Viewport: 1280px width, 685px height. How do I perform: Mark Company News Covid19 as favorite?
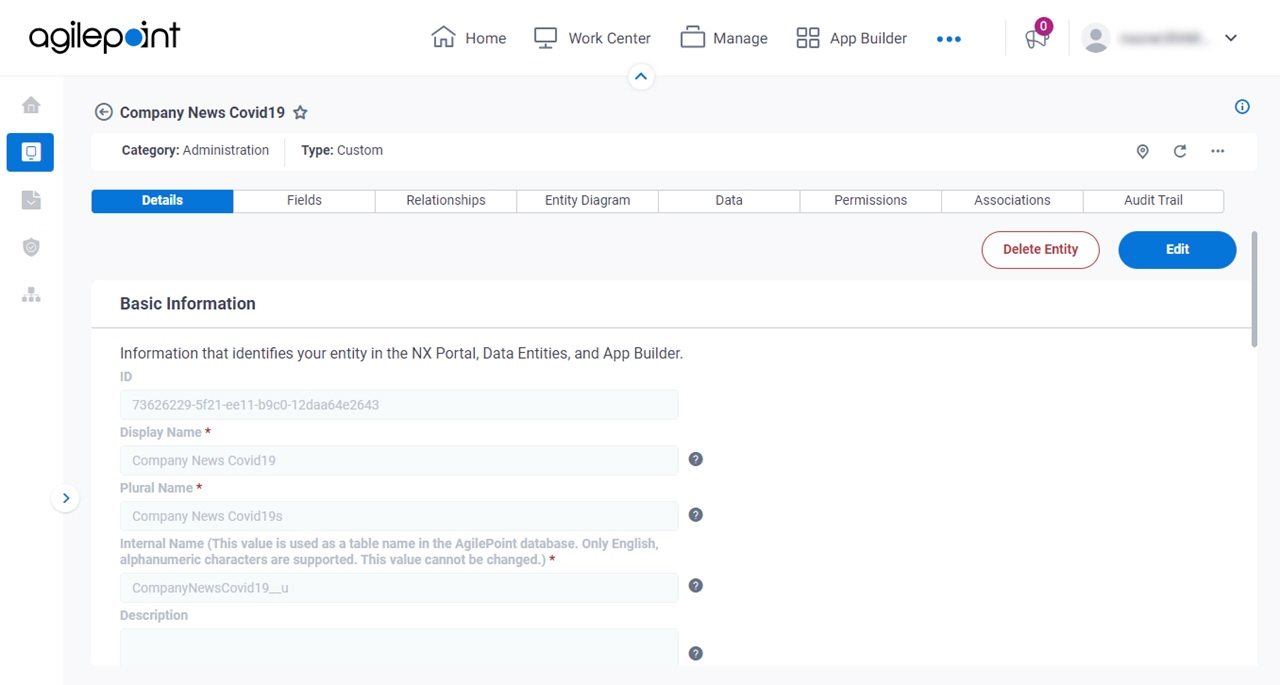point(300,113)
